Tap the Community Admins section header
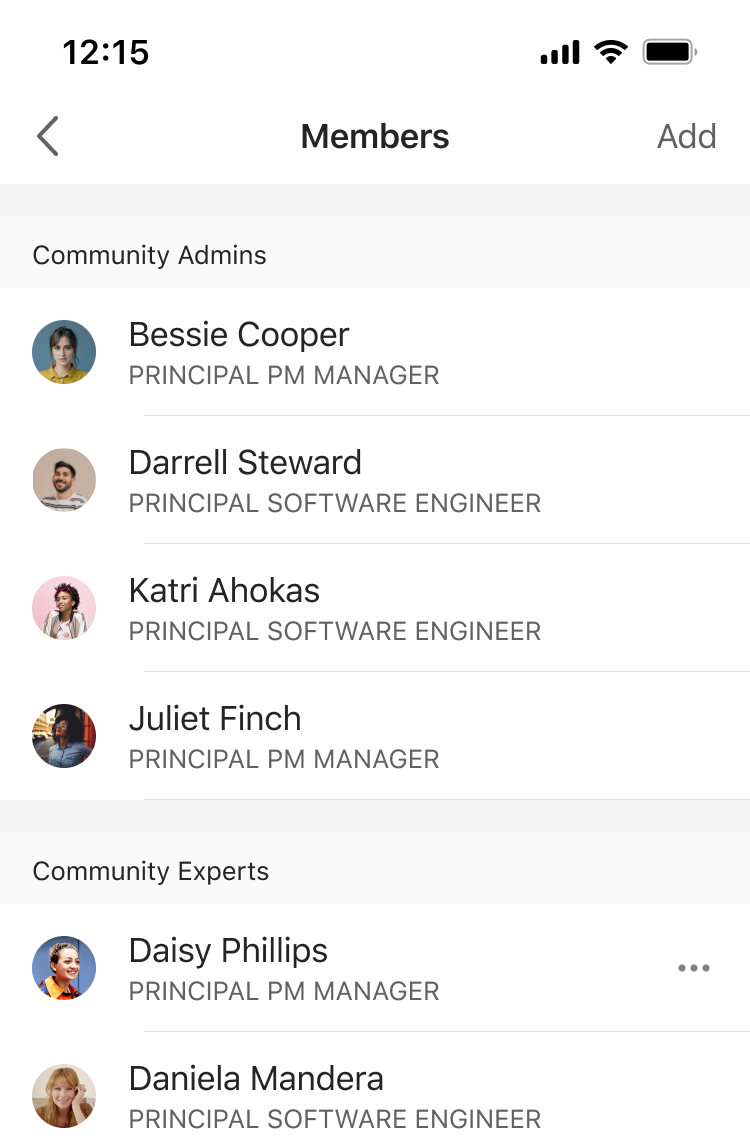Screen dimensions: 750x1143 click(x=150, y=255)
